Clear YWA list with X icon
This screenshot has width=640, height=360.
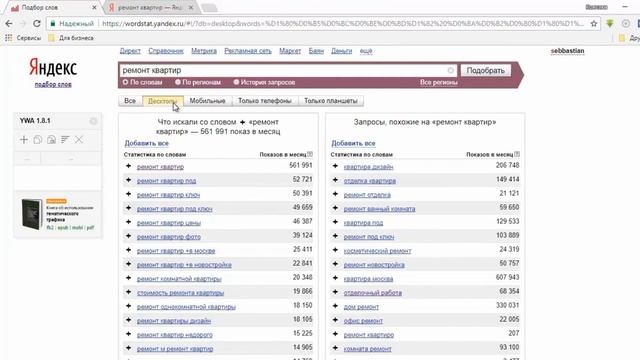(x=79, y=140)
